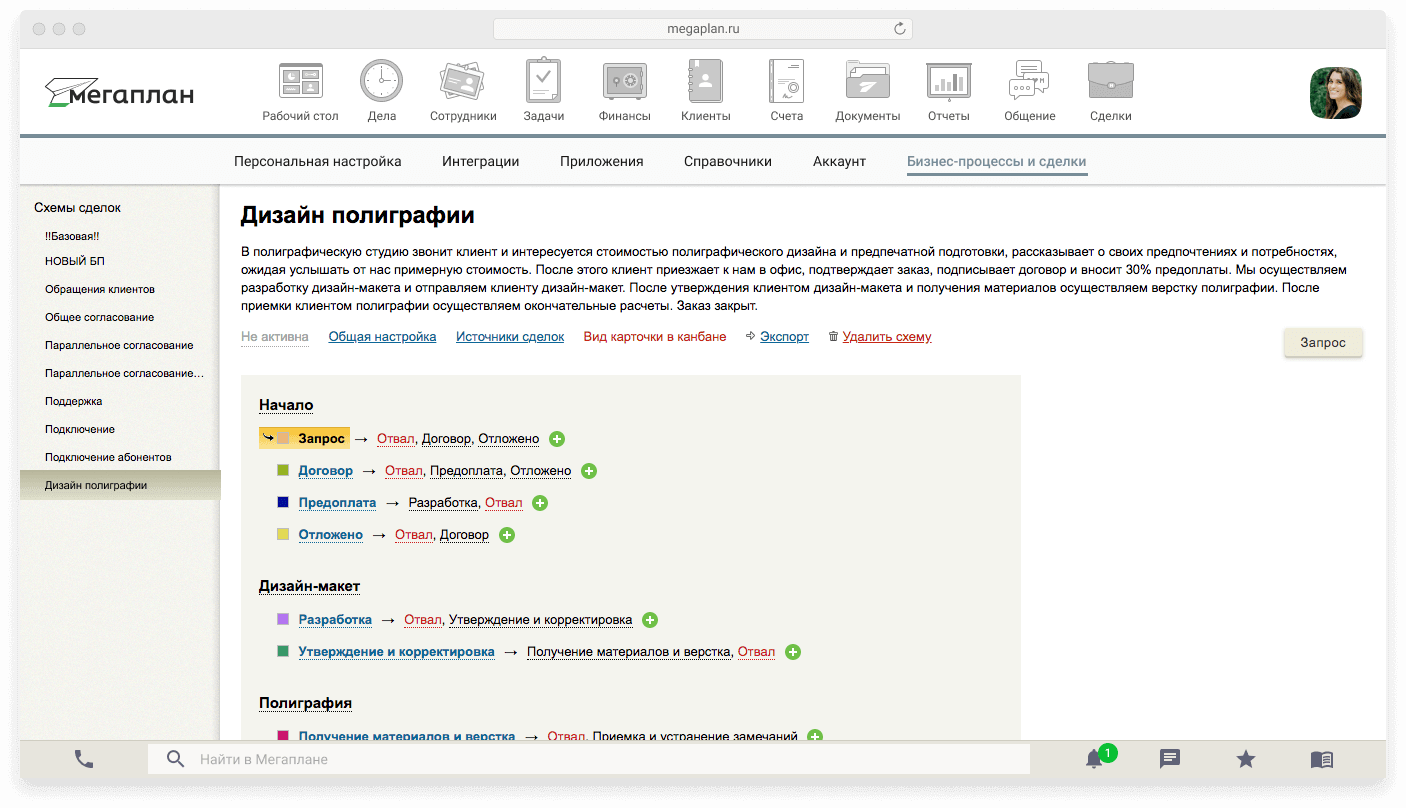
Task: Open the Сделки briefcase icon
Action: [1110, 82]
